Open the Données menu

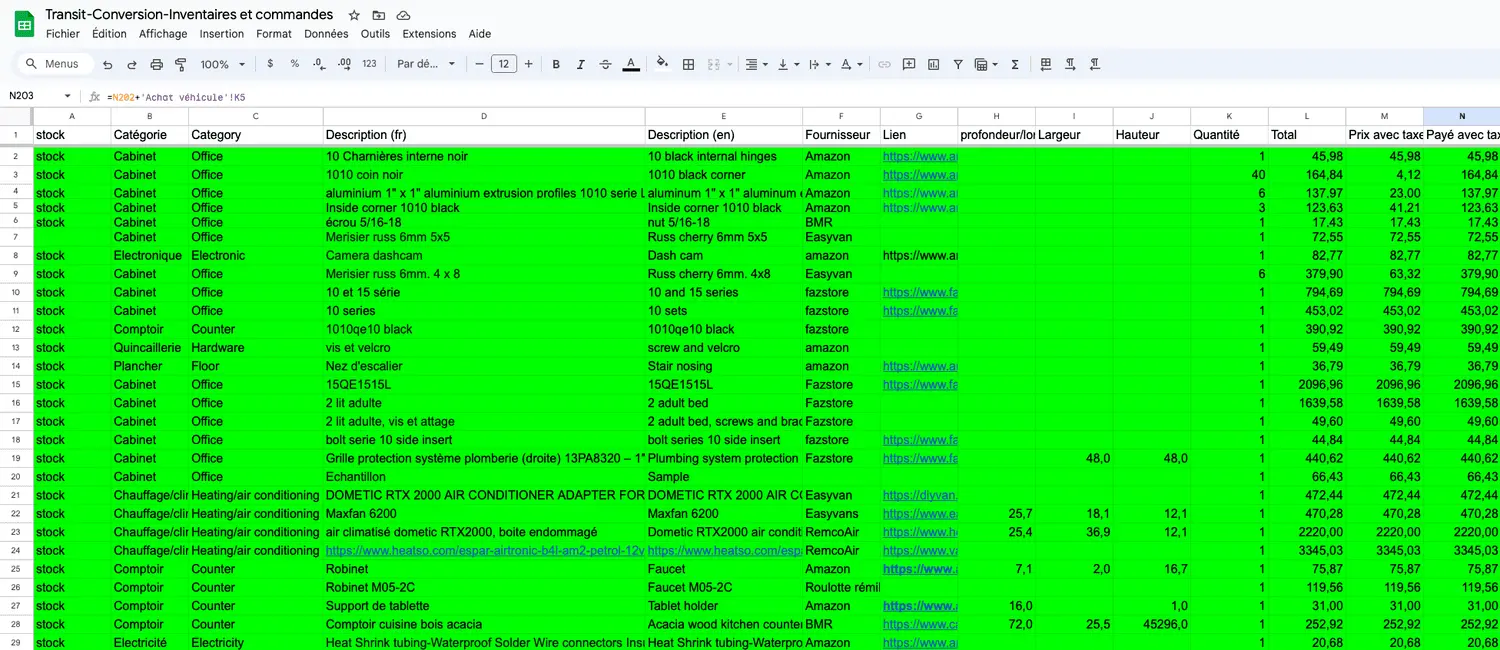(326, 34)
